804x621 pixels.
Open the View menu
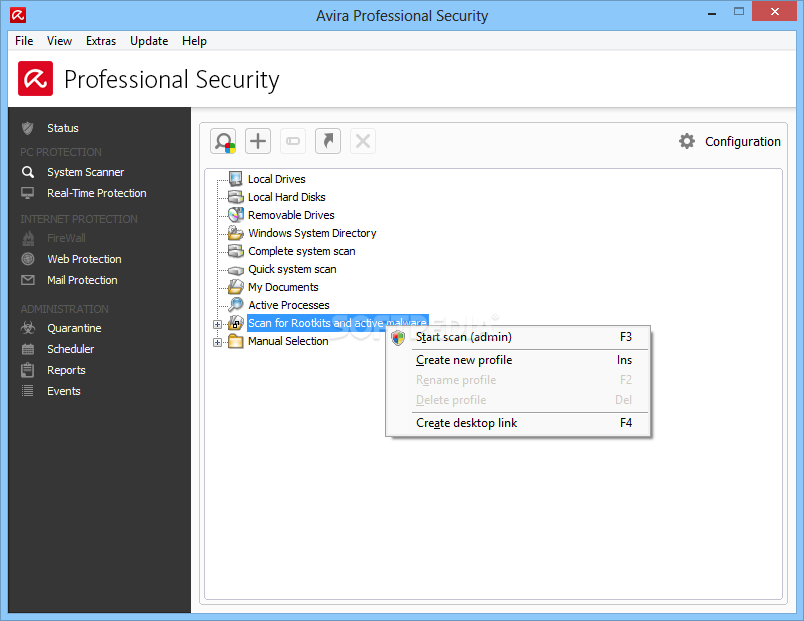pos(59,41)
